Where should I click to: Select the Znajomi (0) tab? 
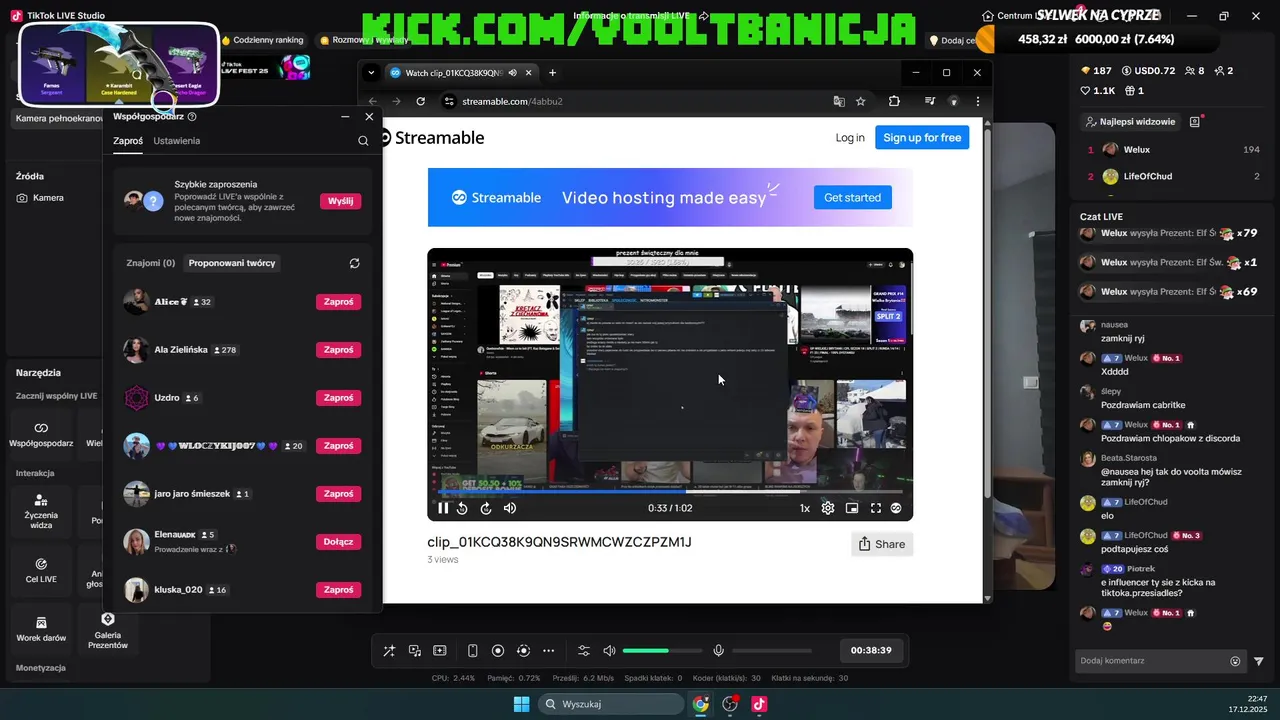151,263
